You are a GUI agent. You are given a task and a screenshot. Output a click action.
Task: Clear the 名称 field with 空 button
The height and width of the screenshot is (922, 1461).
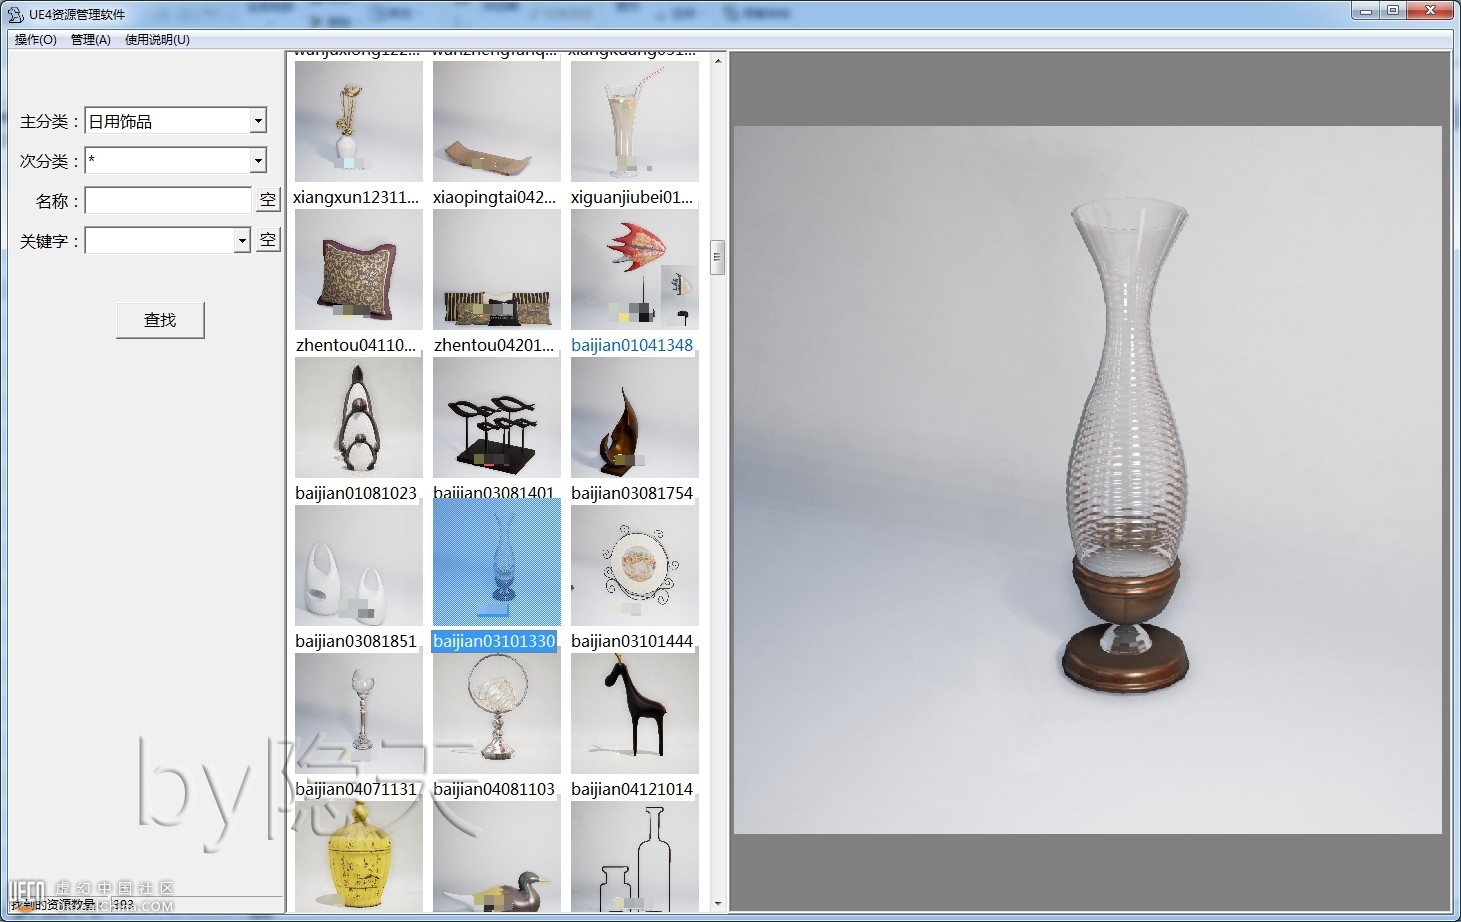point(268,200)
